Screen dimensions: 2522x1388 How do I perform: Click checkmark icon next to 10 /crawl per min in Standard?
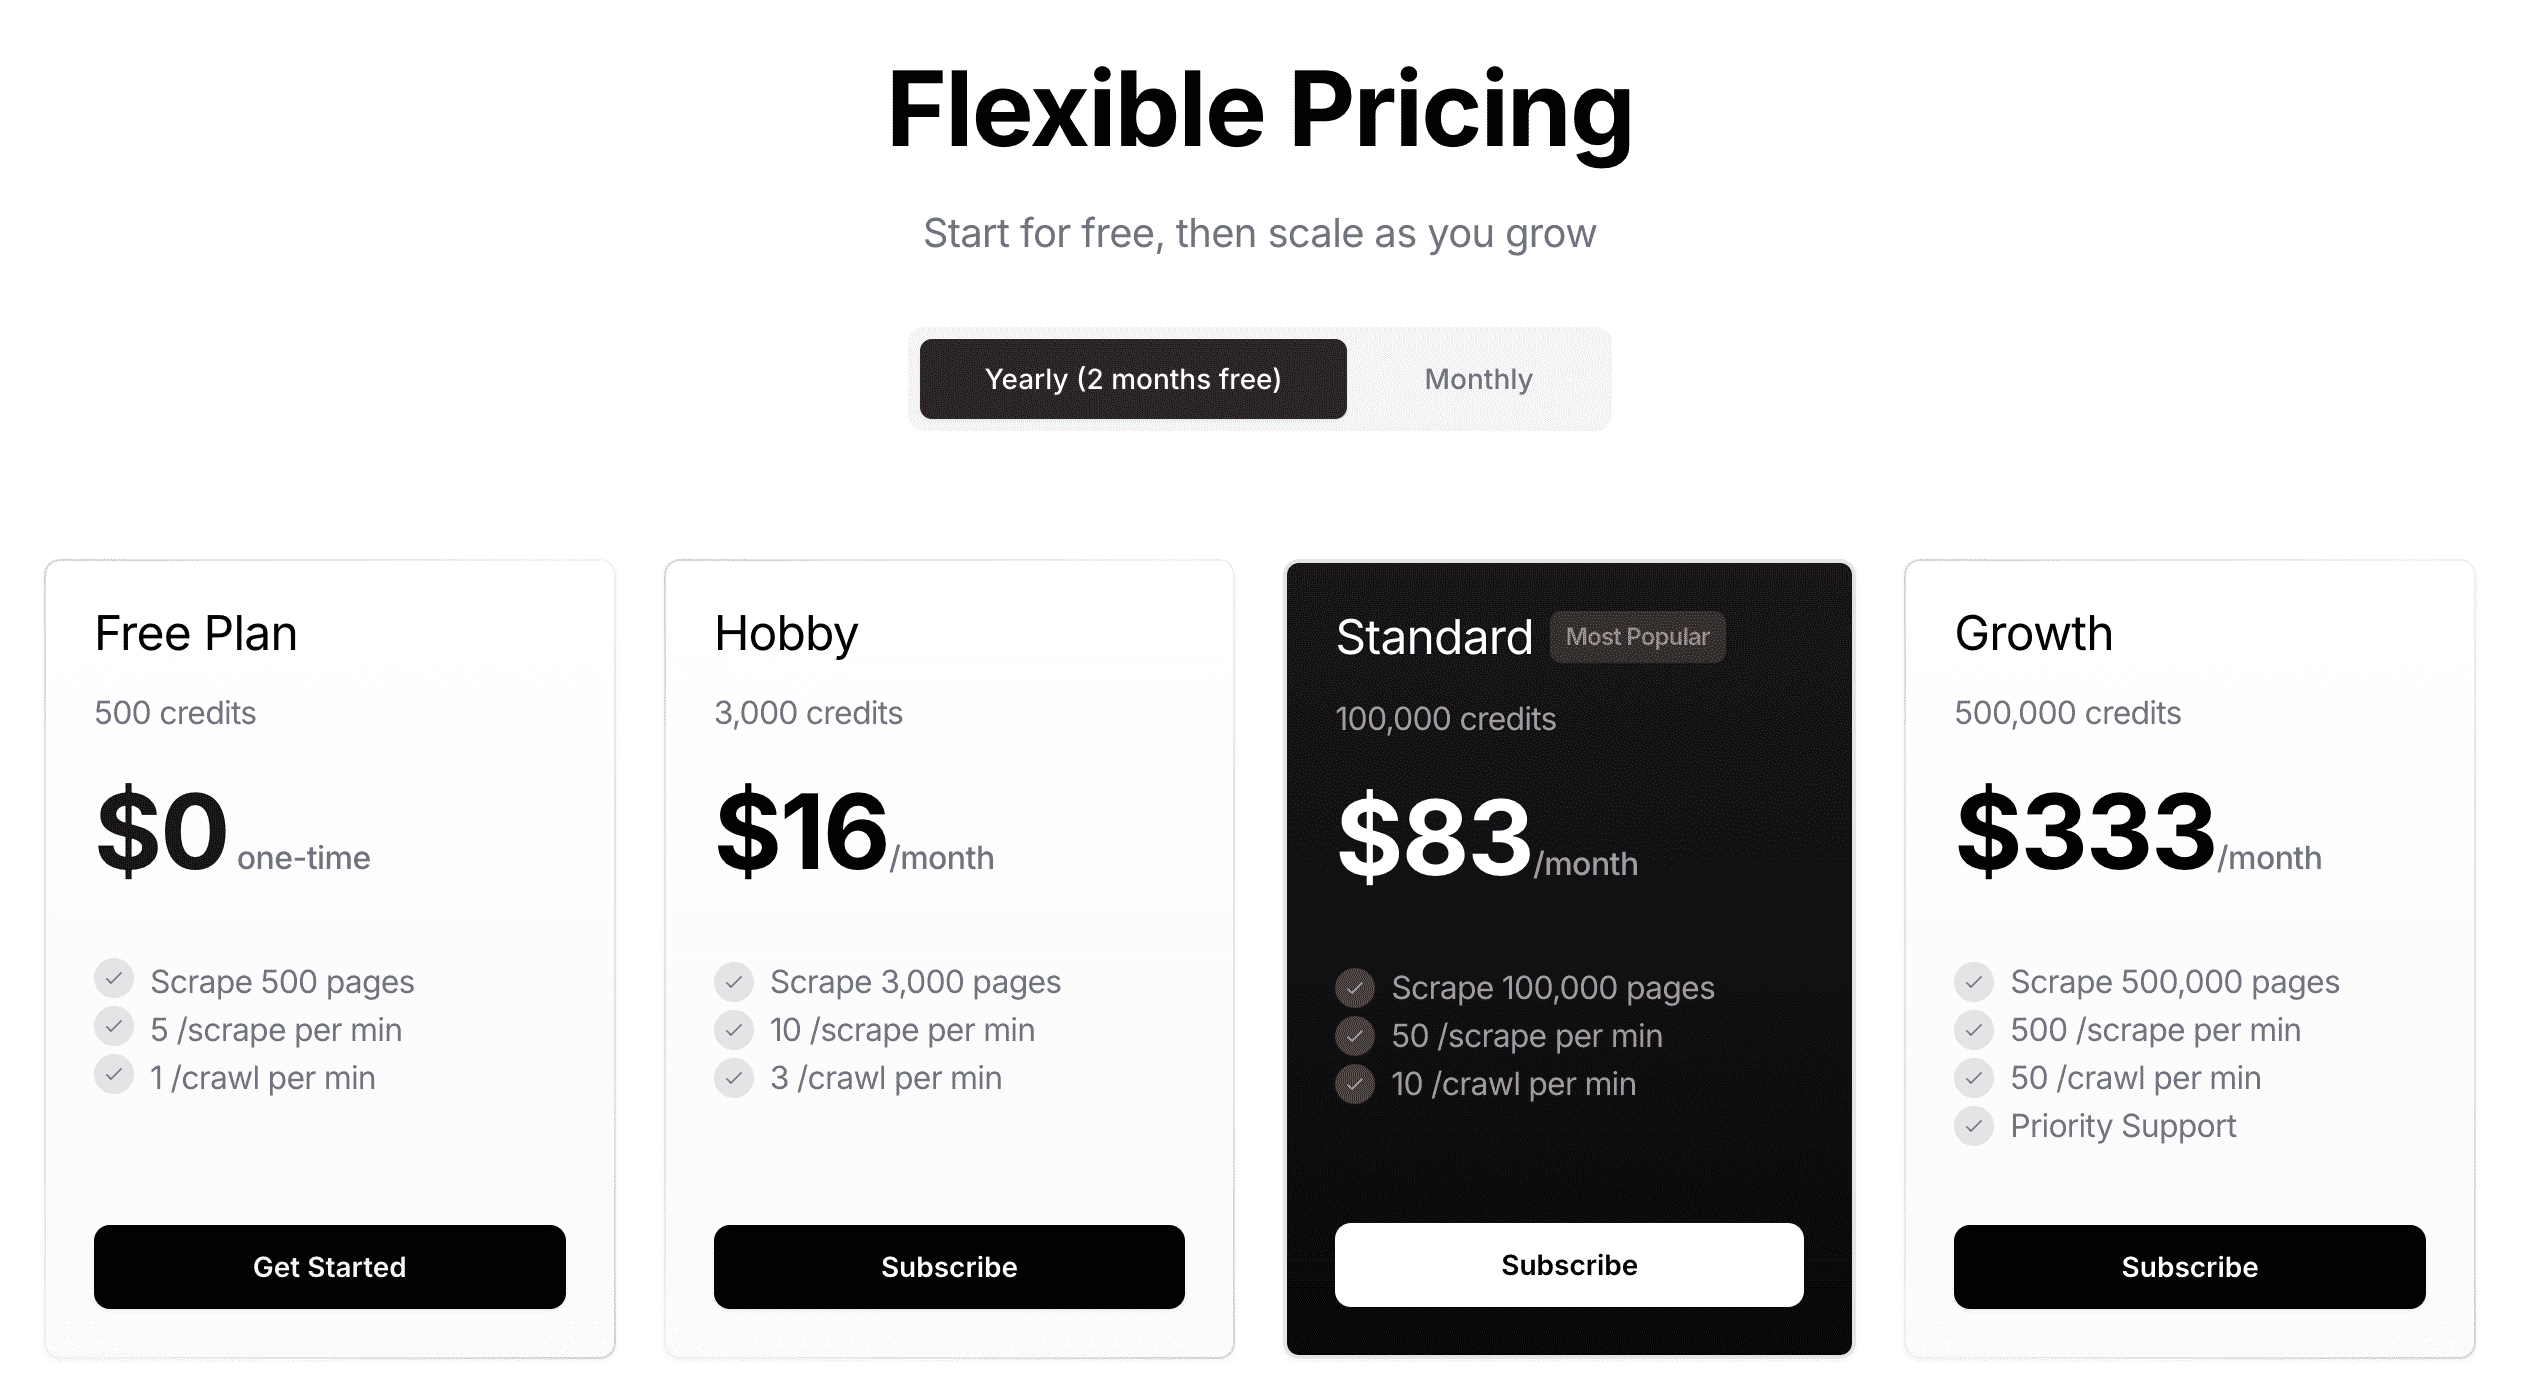pos(1355,1084)
